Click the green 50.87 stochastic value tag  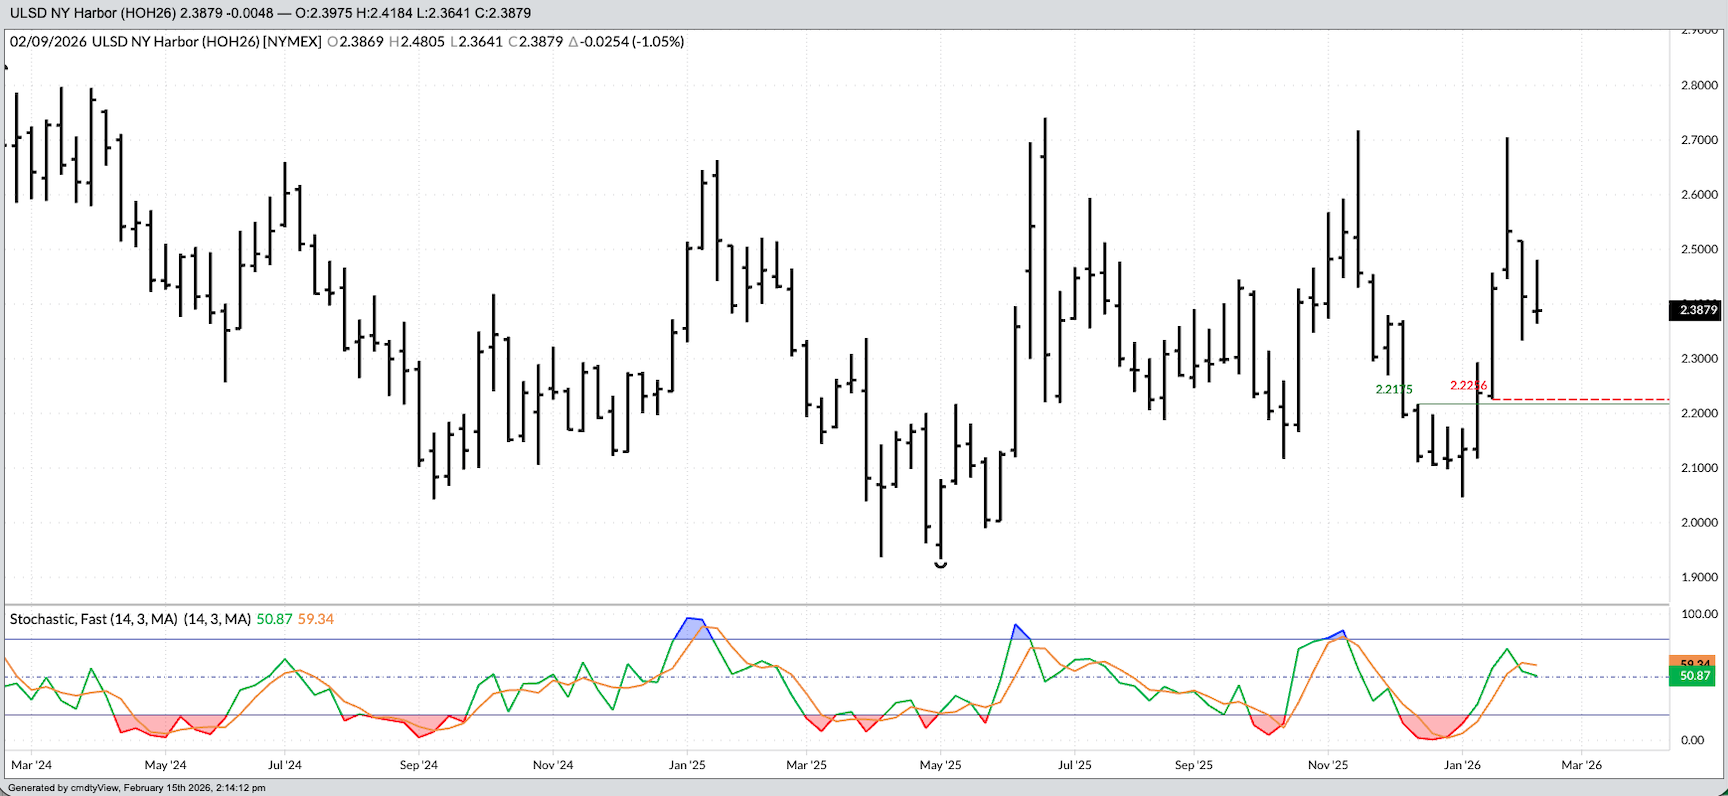tap(1695, 676)
